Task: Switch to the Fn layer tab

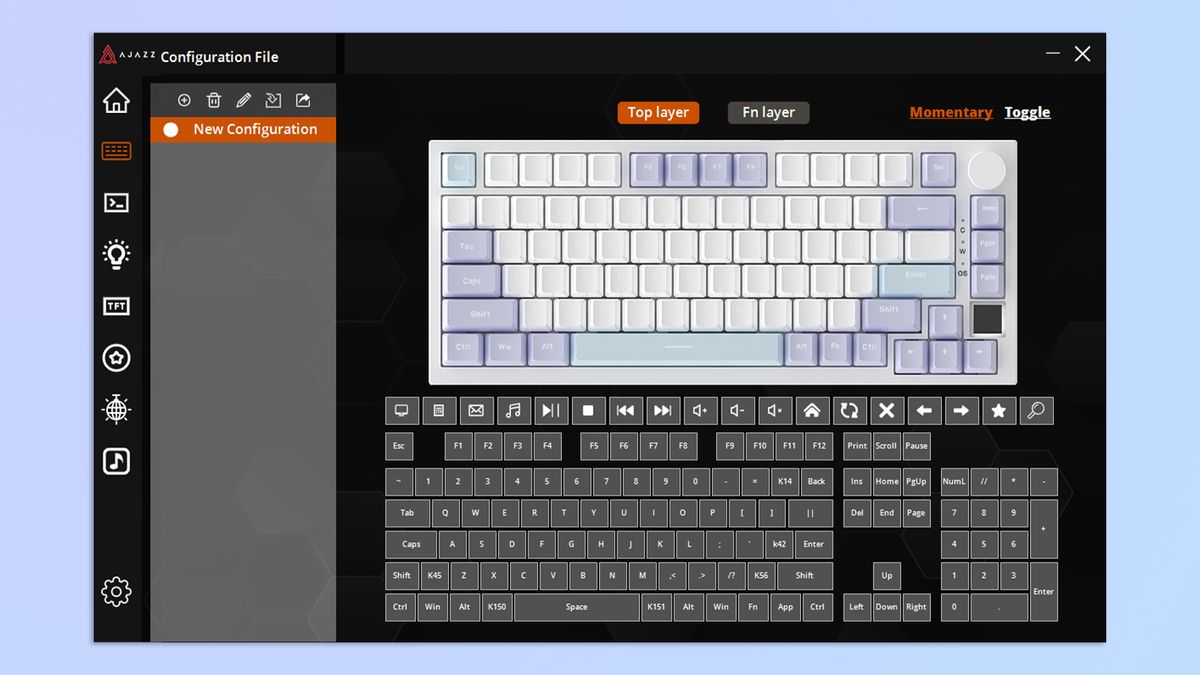Action: point(768,112)
